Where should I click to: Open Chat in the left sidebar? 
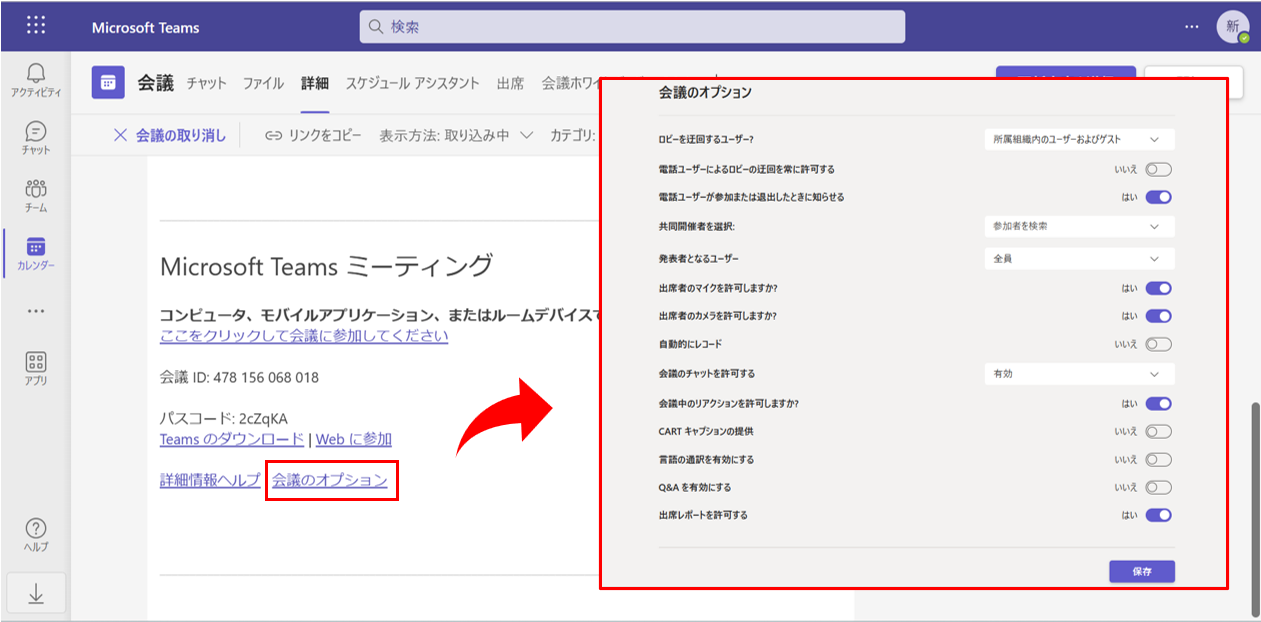click(x=36, y=138)
